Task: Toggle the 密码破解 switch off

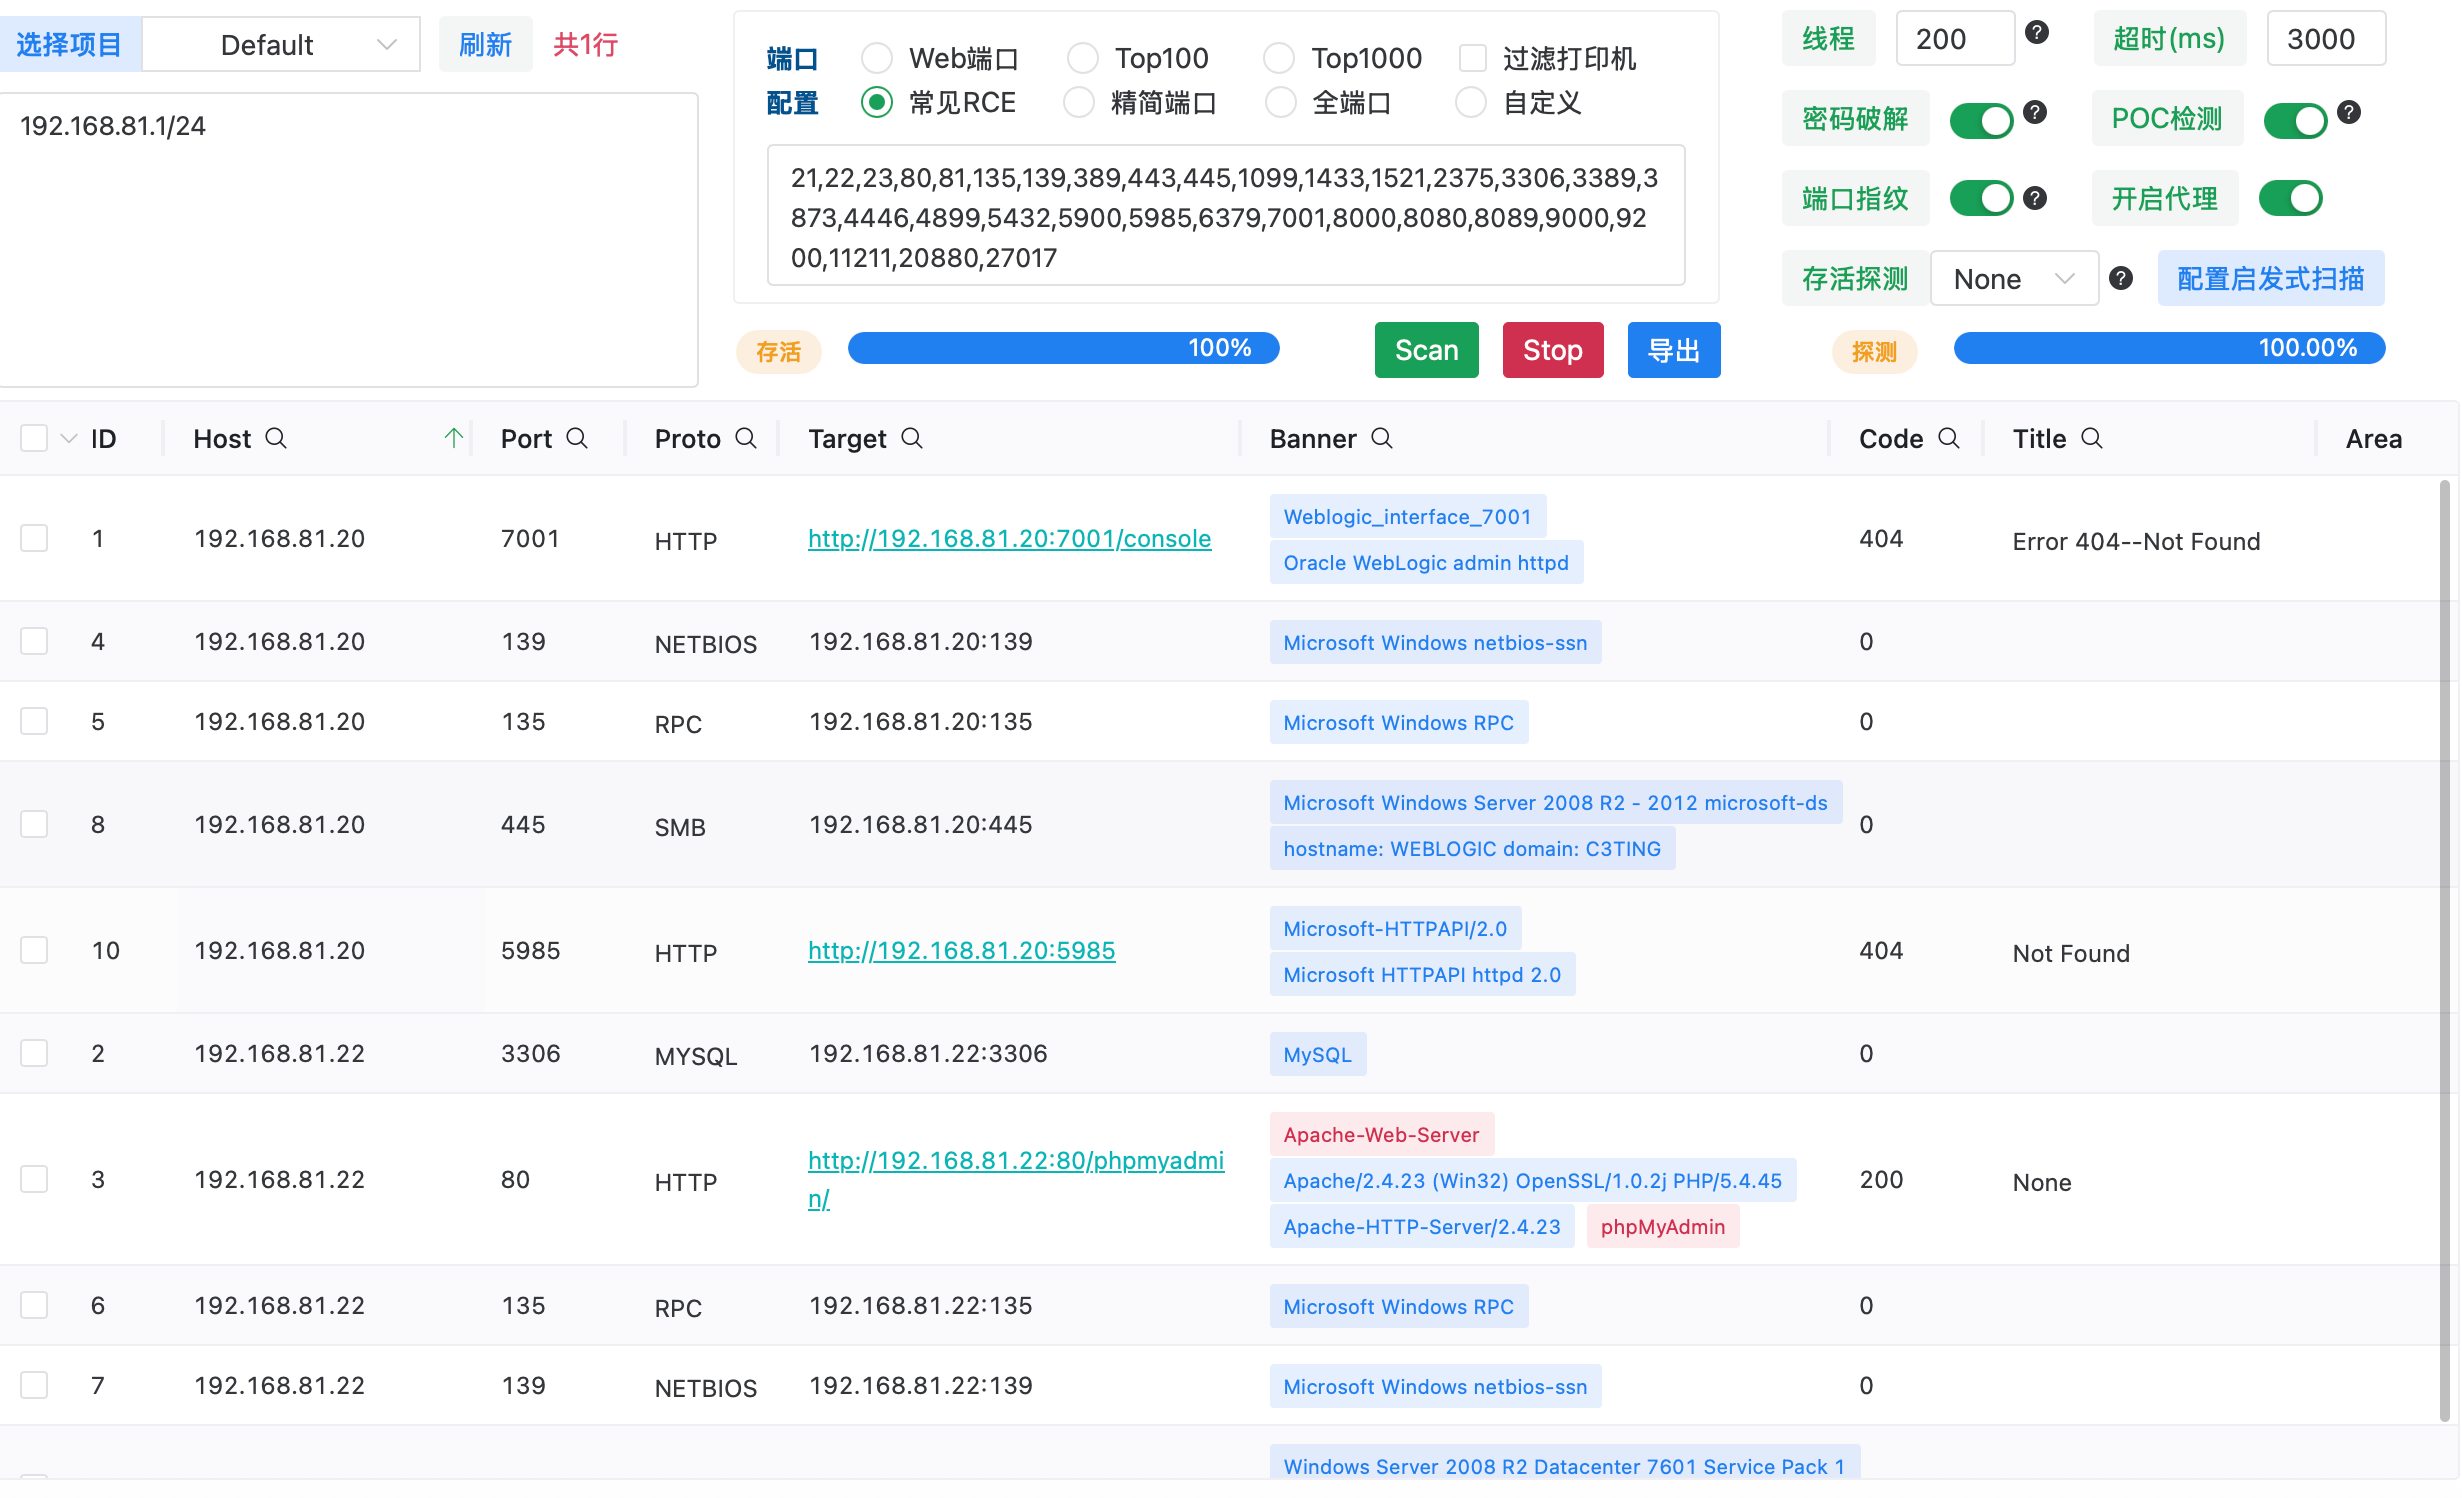Action: point(1981,120)
